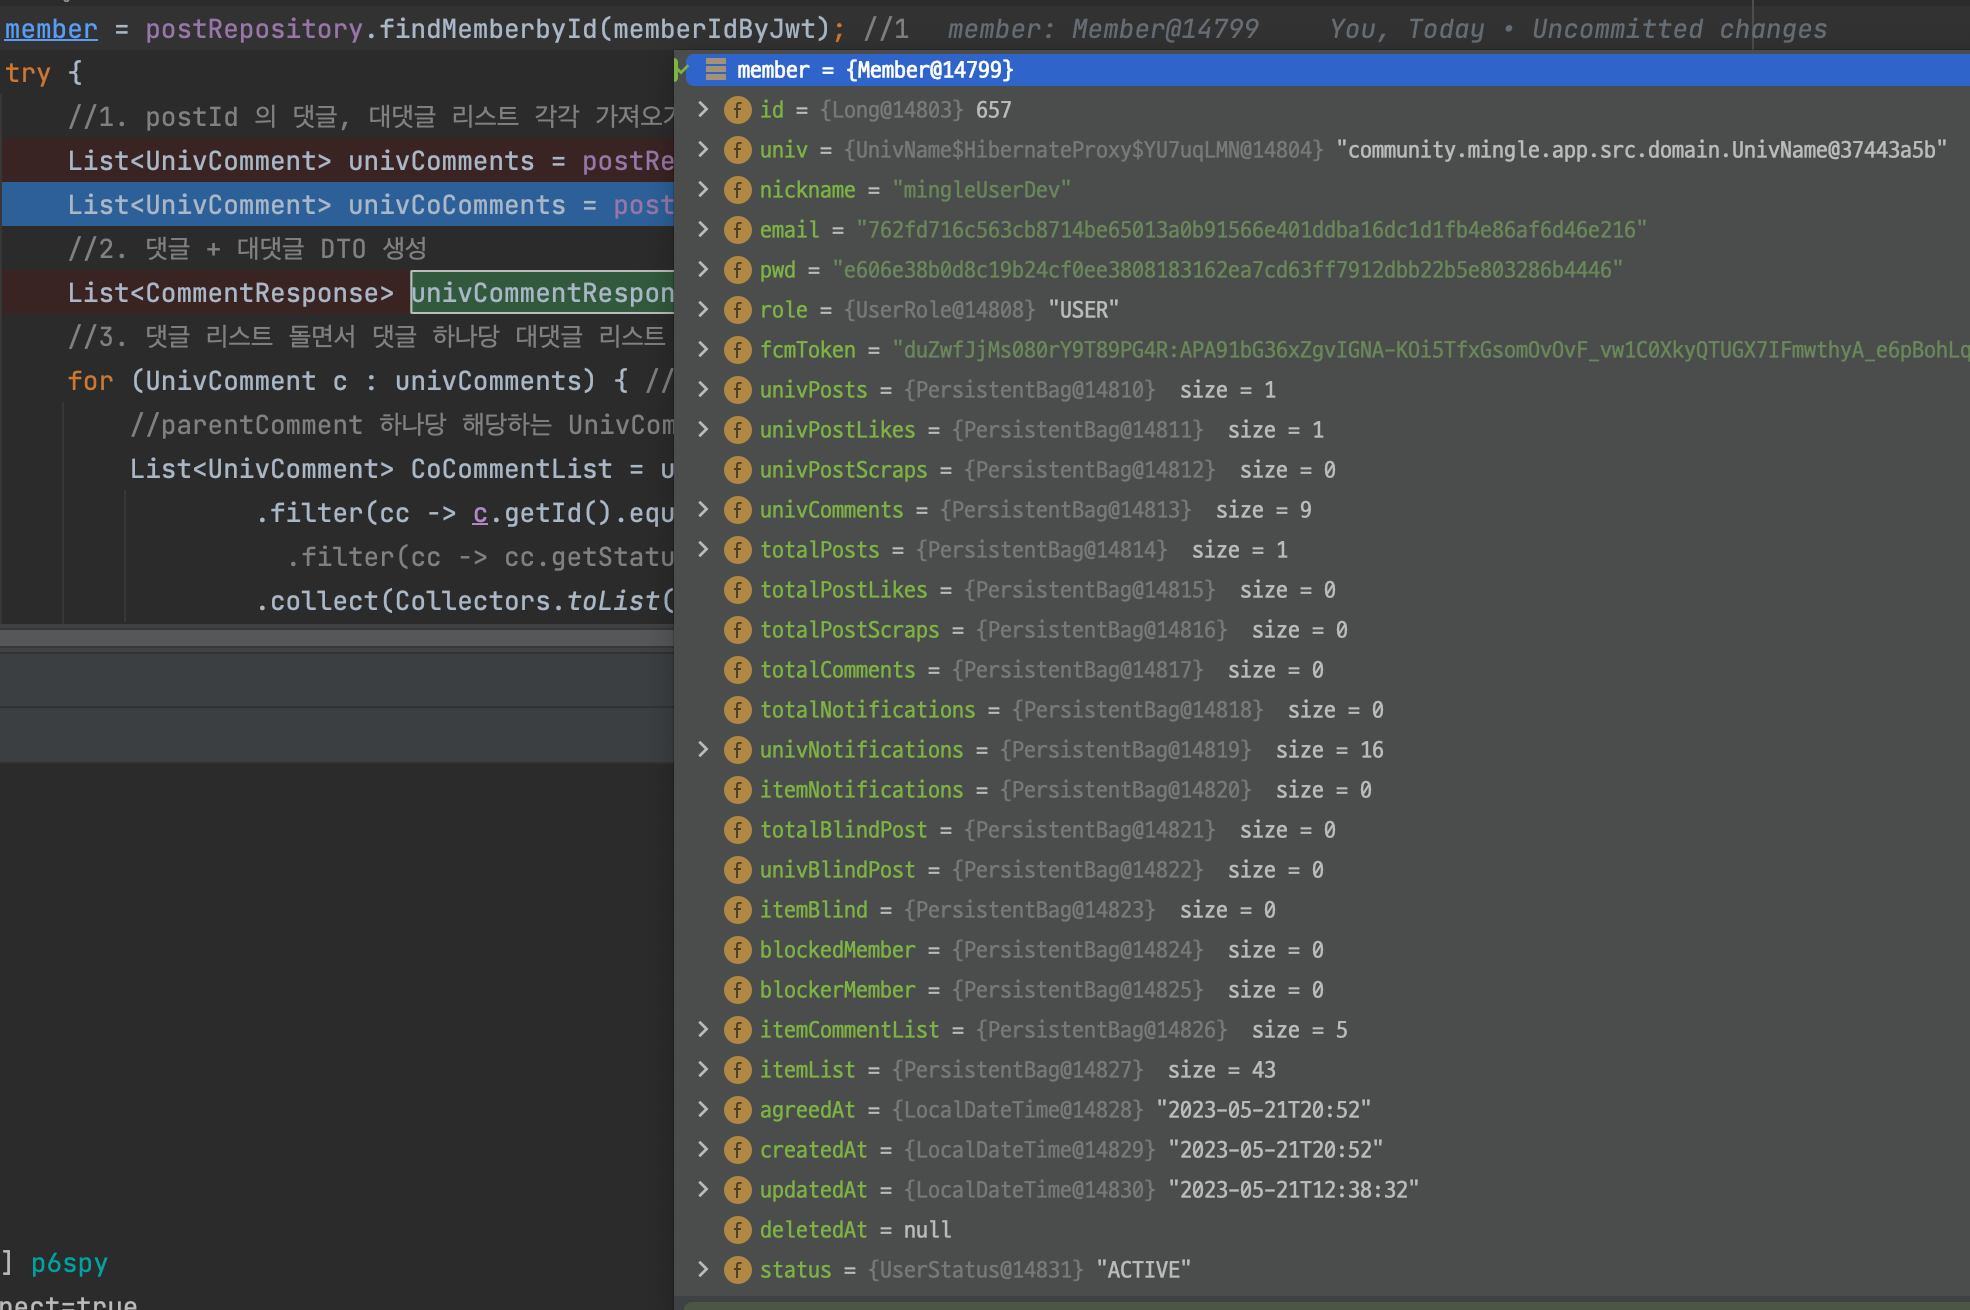Click the field icon next to totalComments
The image size is (1970, 1310).
point(738,670)
